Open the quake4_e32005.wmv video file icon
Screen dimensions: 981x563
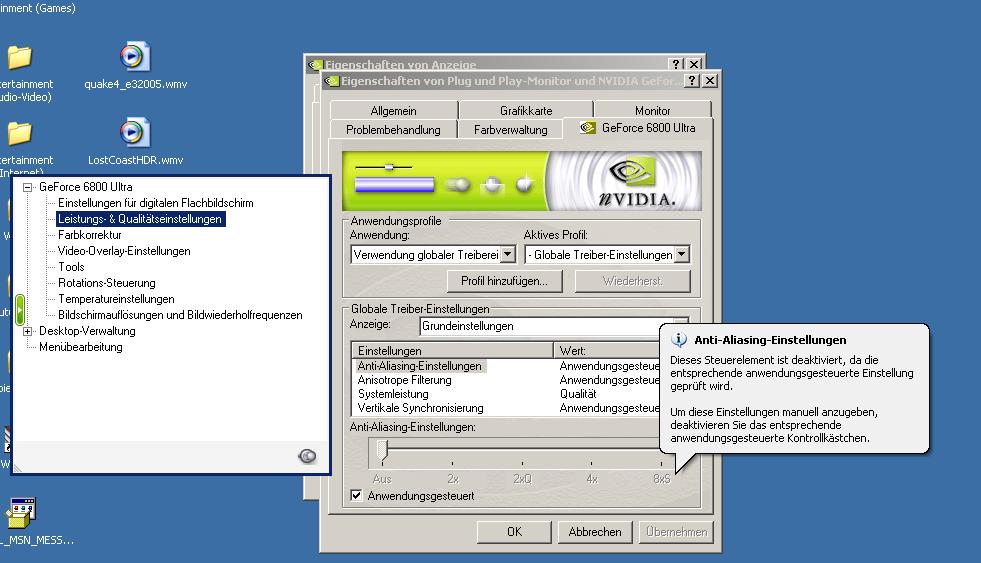click(135, 57)
